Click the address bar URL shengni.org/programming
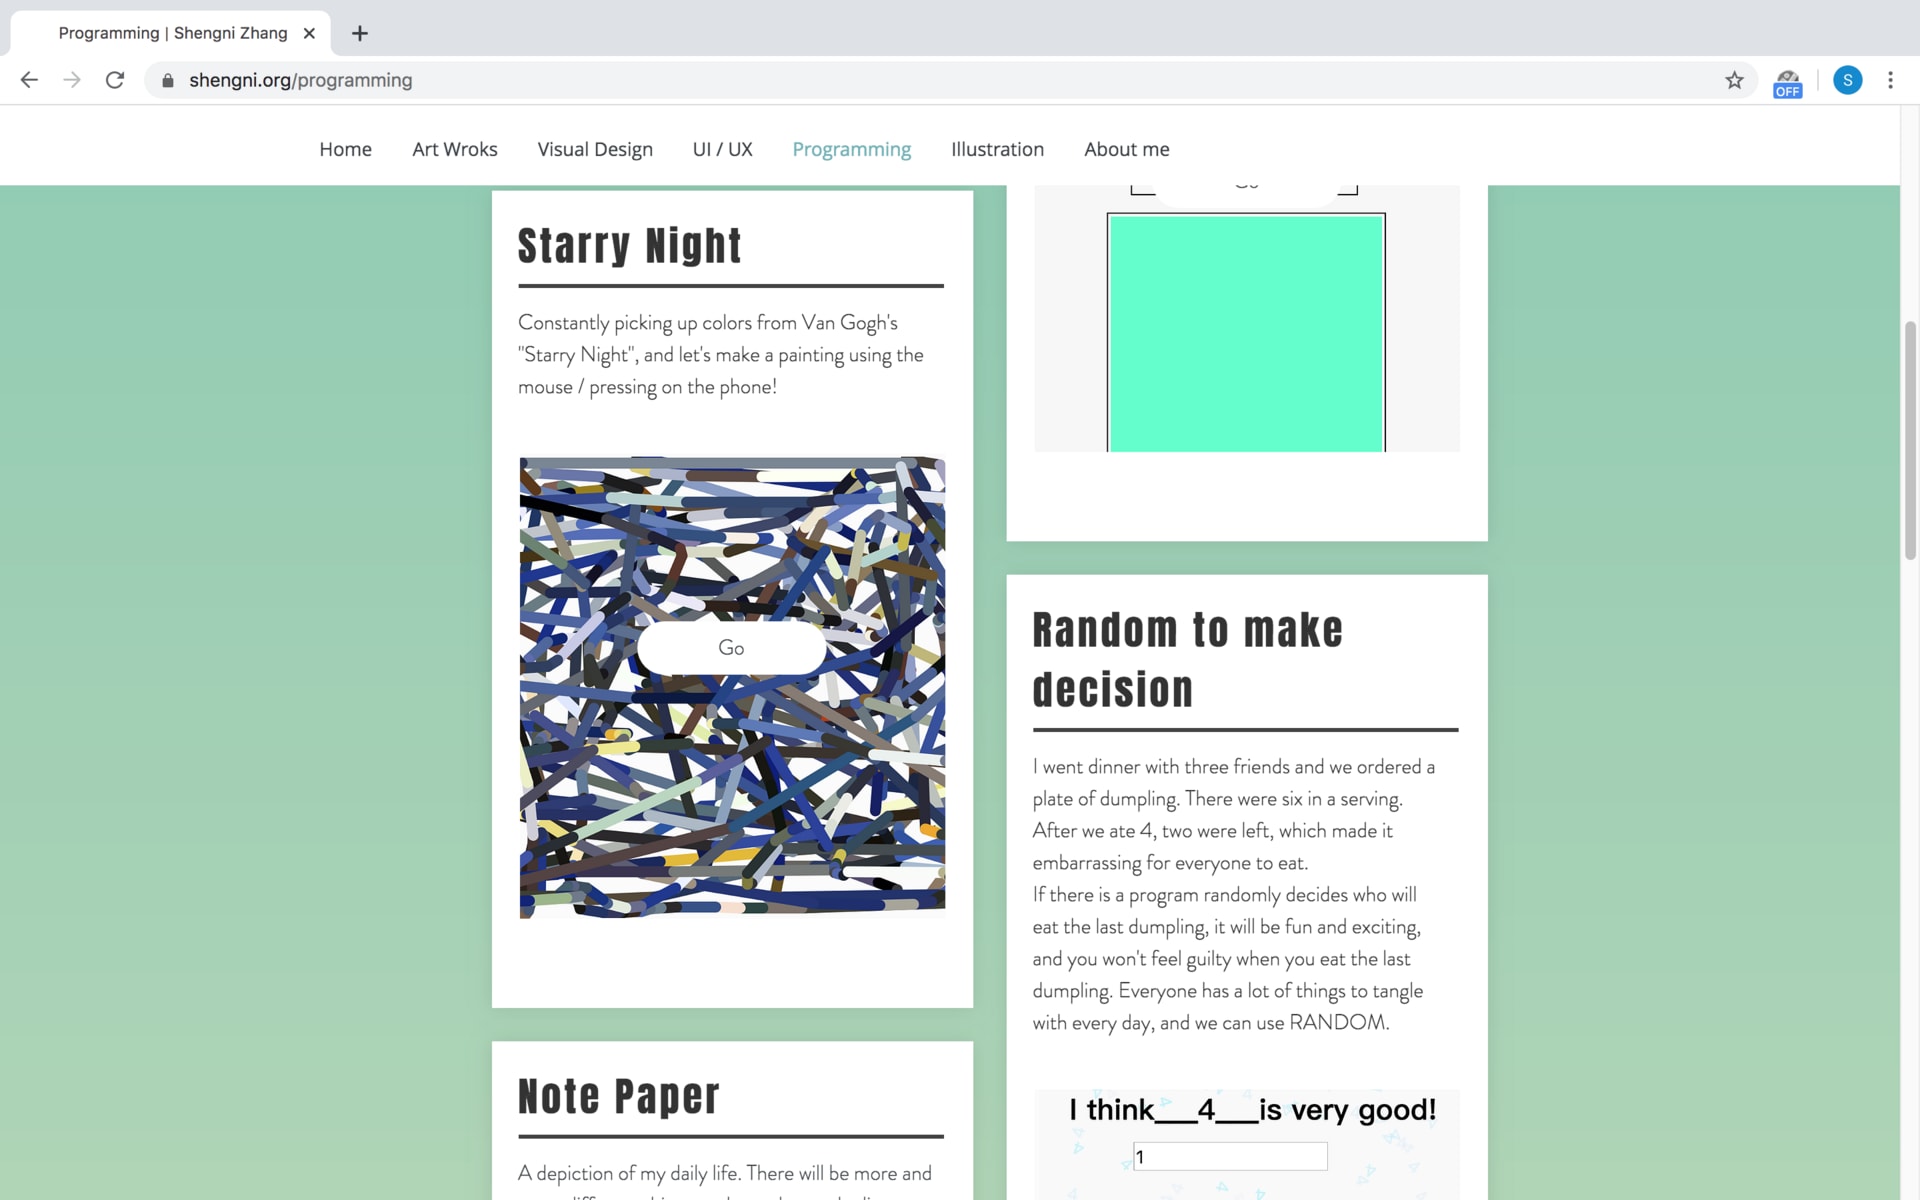1920x1200 pixels. pyautogui.click(x=300, y=80)
